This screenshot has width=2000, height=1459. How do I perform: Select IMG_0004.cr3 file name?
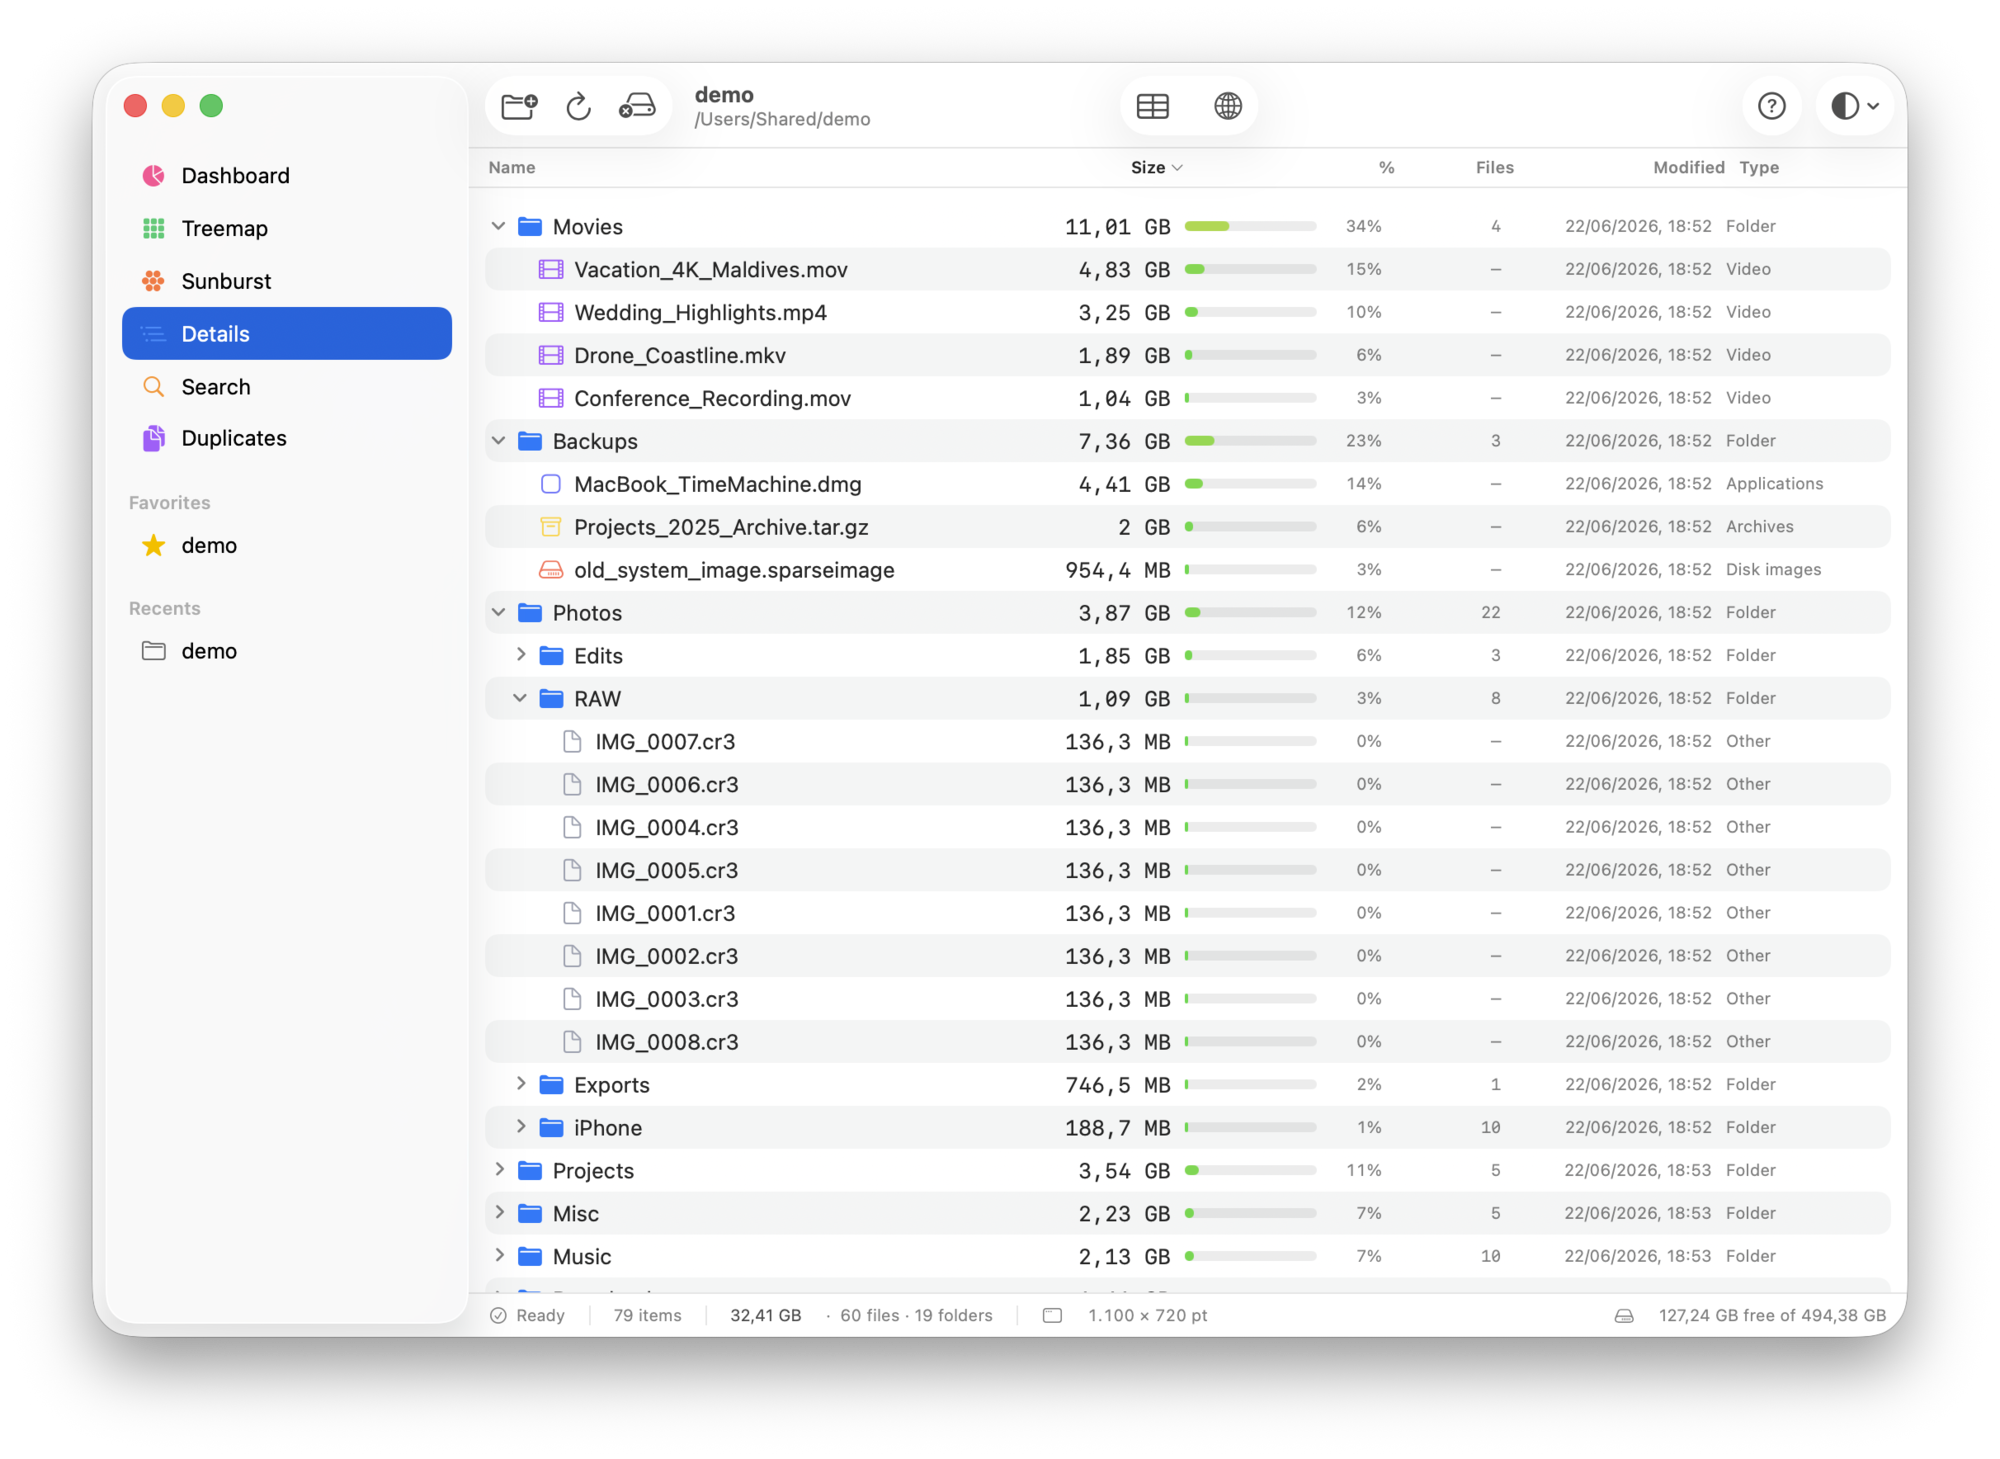667,828
